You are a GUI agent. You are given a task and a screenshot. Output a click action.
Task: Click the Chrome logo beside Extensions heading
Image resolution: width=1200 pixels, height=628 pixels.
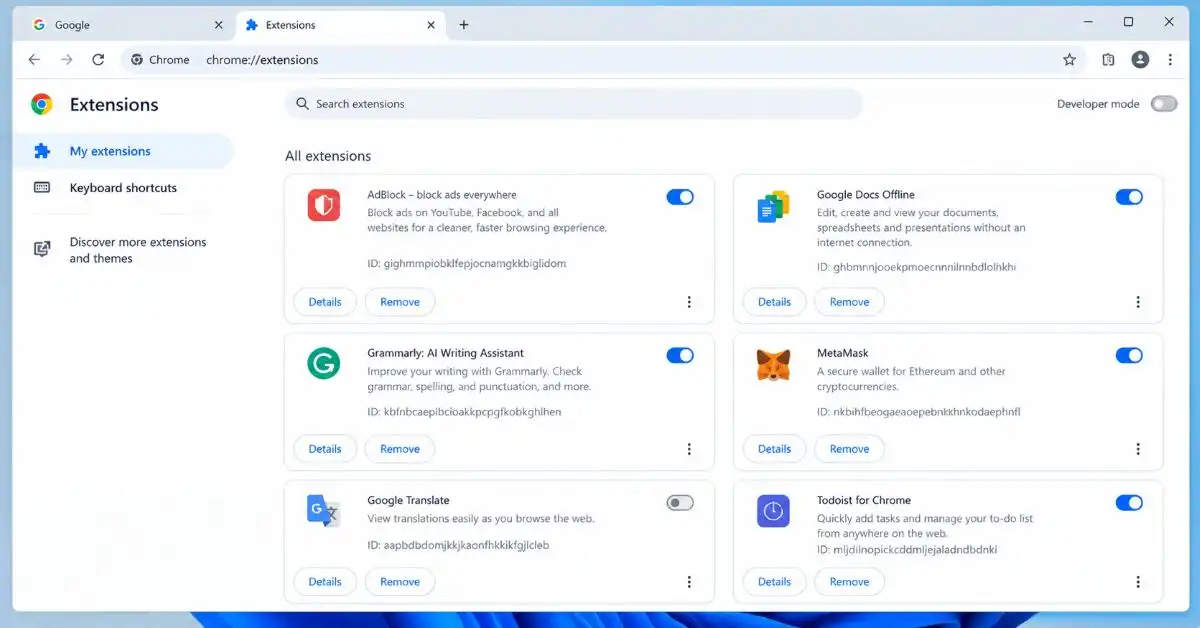tap(41, 104)
